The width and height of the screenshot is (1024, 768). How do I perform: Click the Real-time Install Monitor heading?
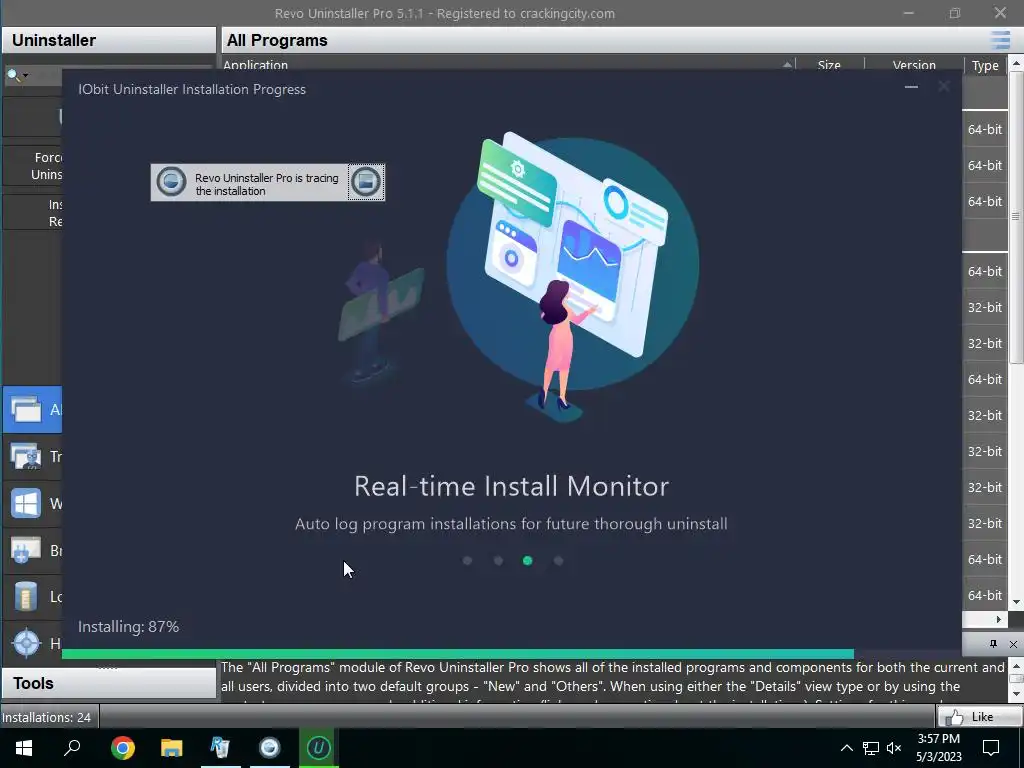(511, 486)
